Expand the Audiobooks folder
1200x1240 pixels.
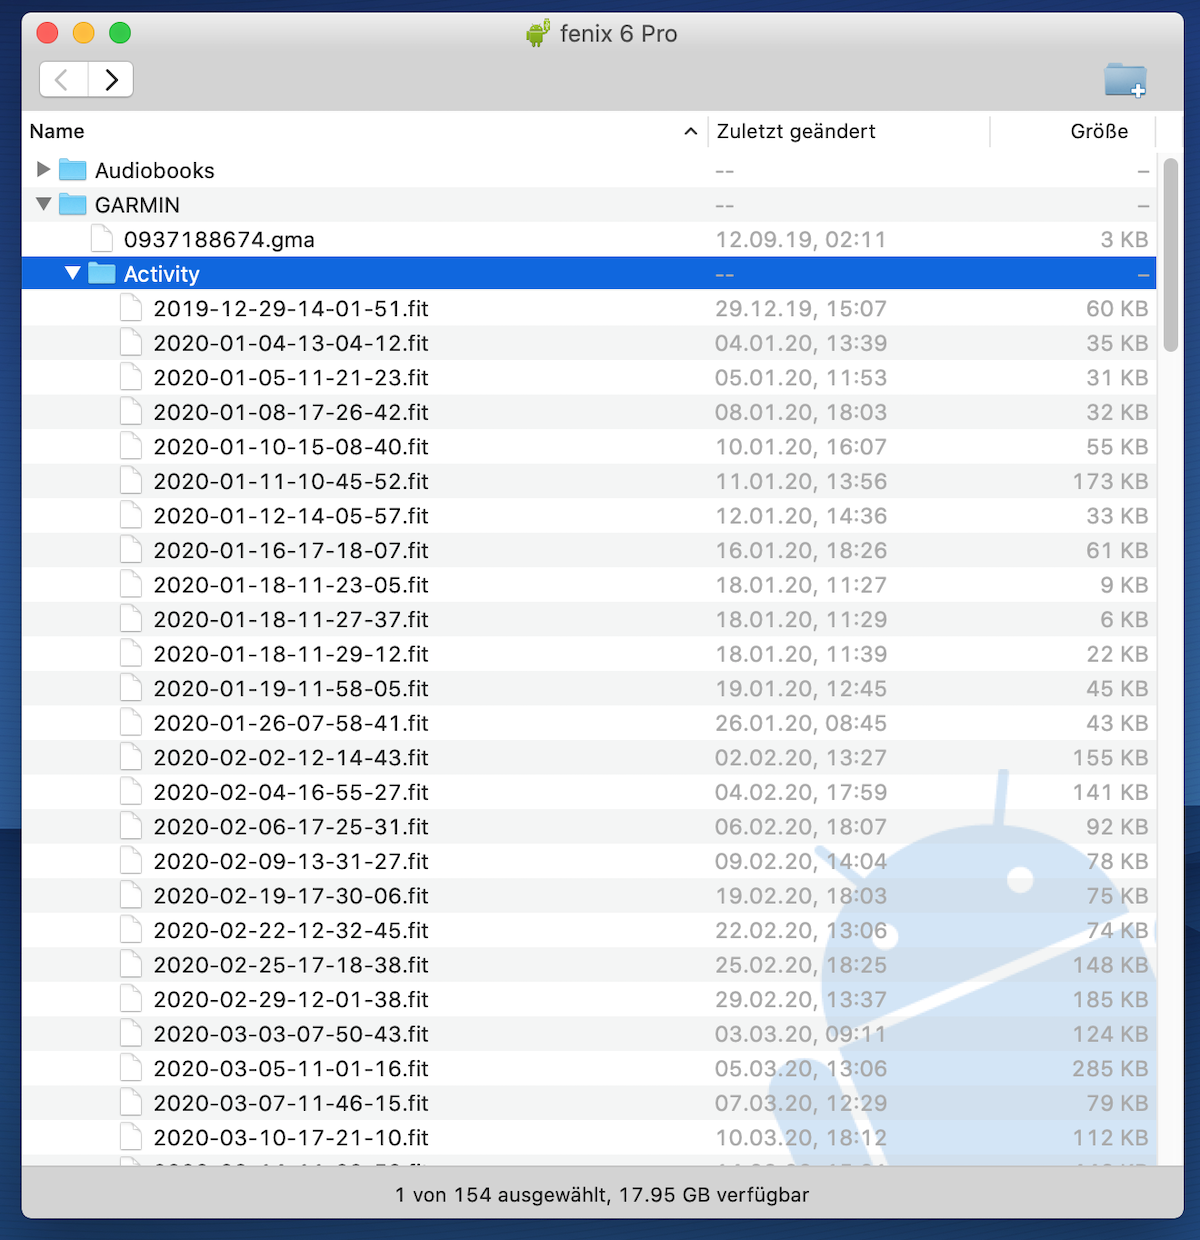(43, 170)
